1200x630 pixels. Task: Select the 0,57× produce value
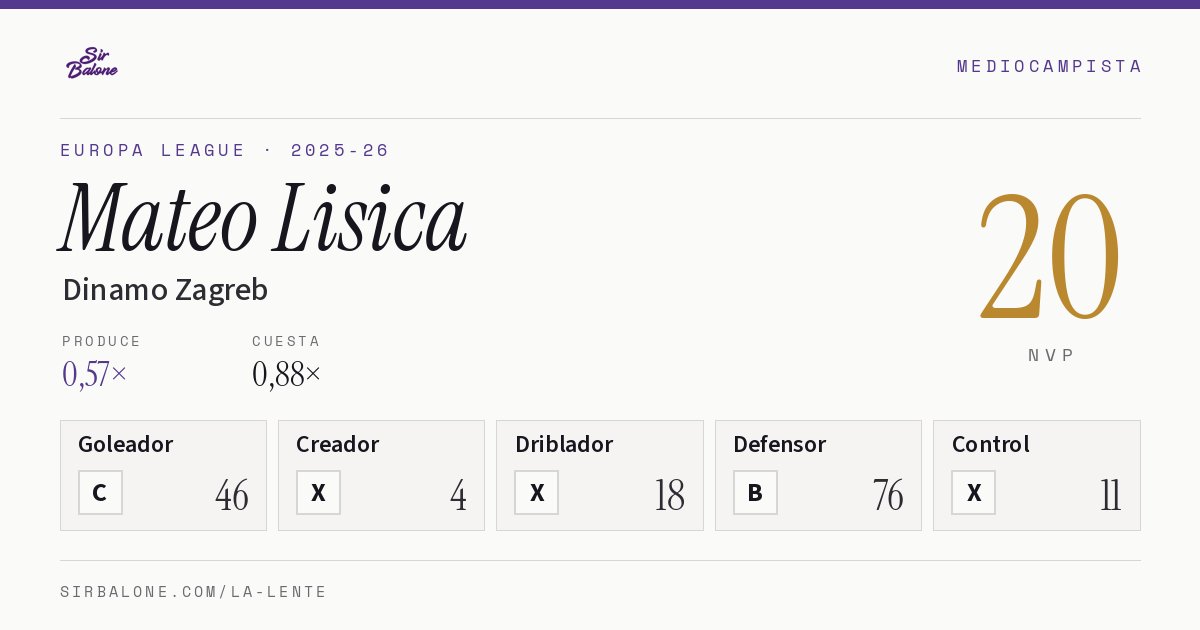point(95,374)
